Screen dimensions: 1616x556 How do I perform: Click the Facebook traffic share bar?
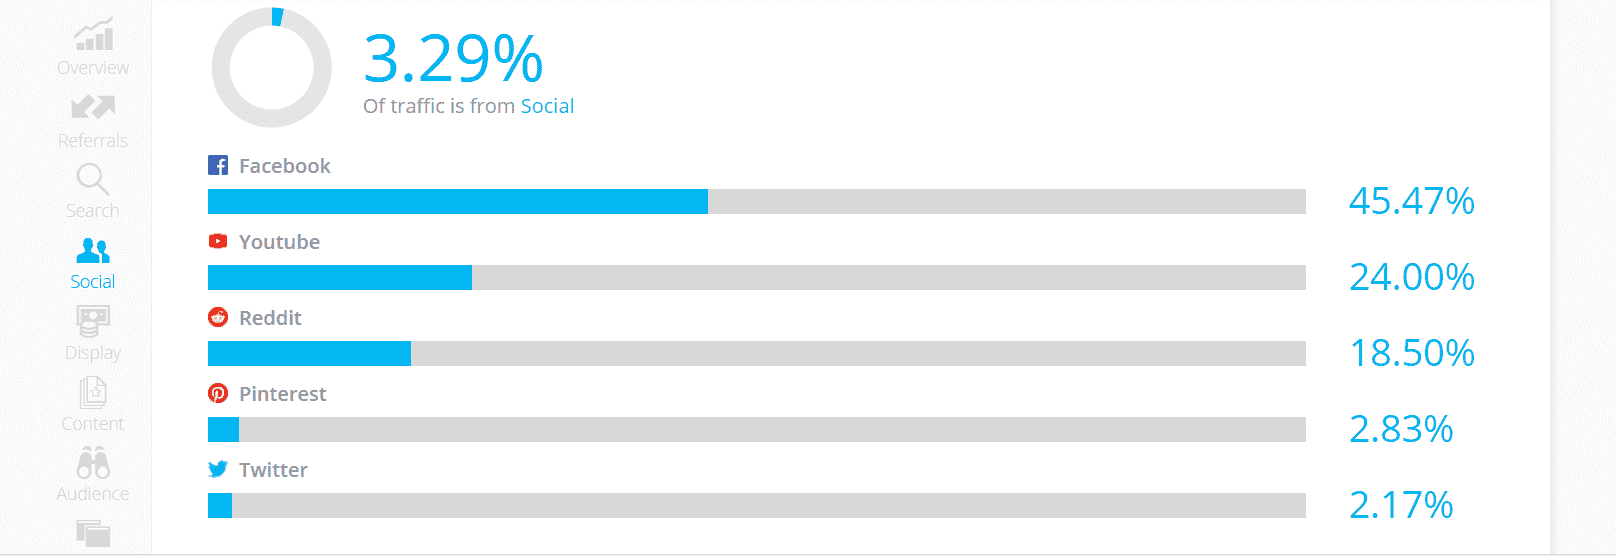[757, 201]
